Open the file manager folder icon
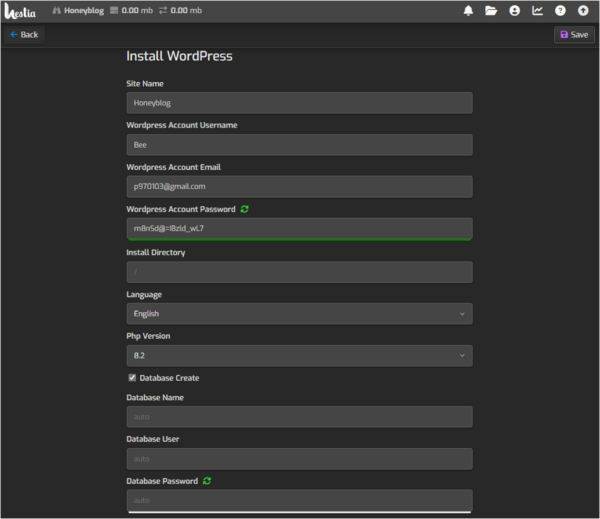This screenshot has width=600, height=519. coord(491,11)
